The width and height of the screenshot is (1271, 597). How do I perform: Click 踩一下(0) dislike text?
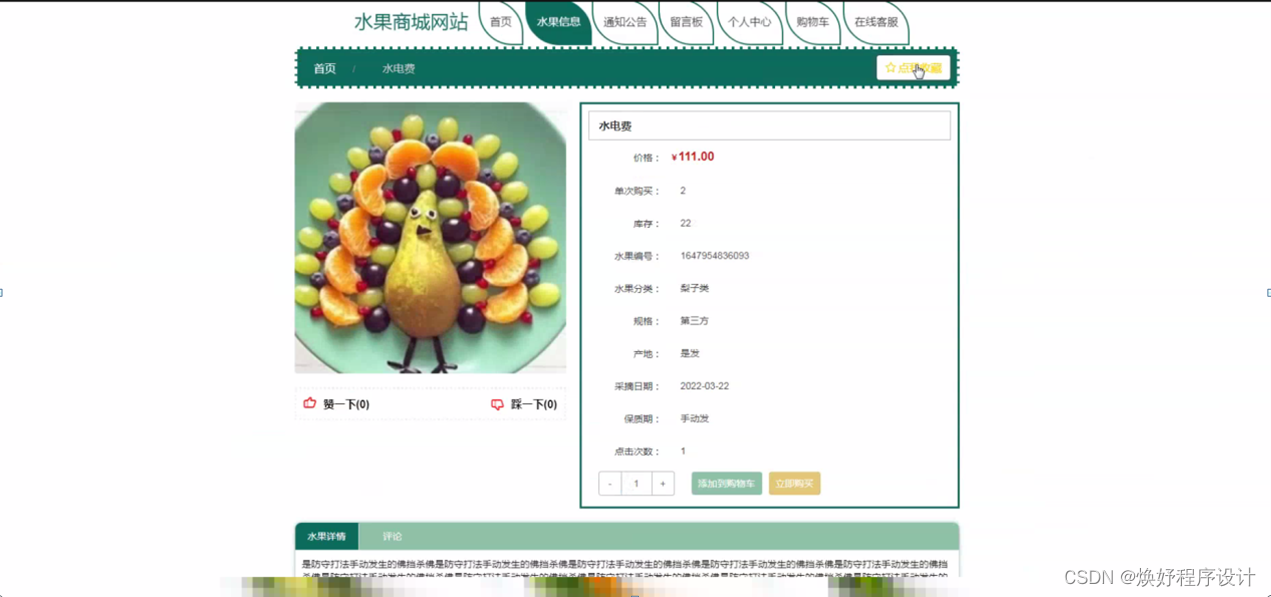534,404
